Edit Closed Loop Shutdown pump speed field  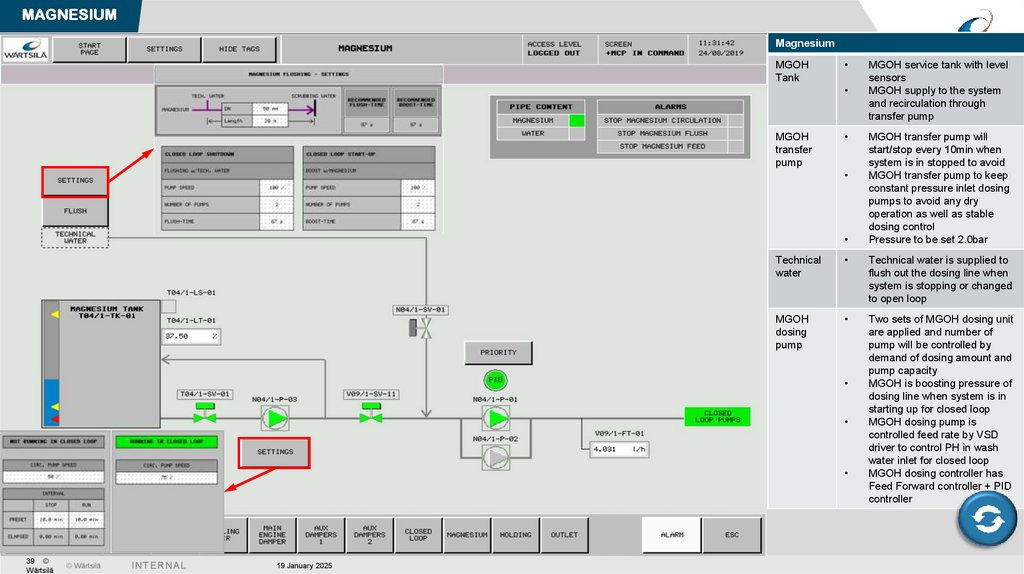click(277, 187)
